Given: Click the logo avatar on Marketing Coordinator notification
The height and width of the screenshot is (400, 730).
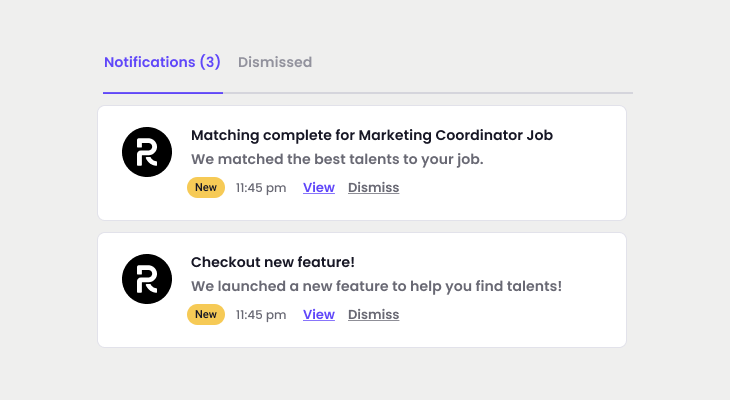Looking at the screenshot, I should click(146, 153).
